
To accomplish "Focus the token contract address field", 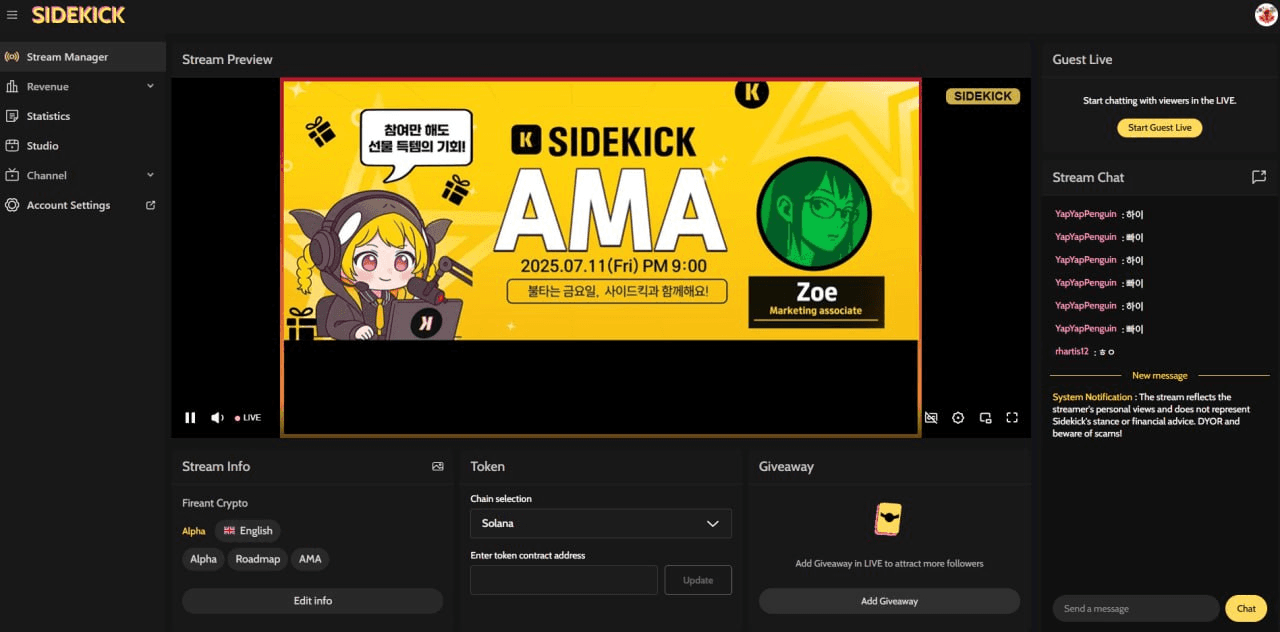I will 564,580.
